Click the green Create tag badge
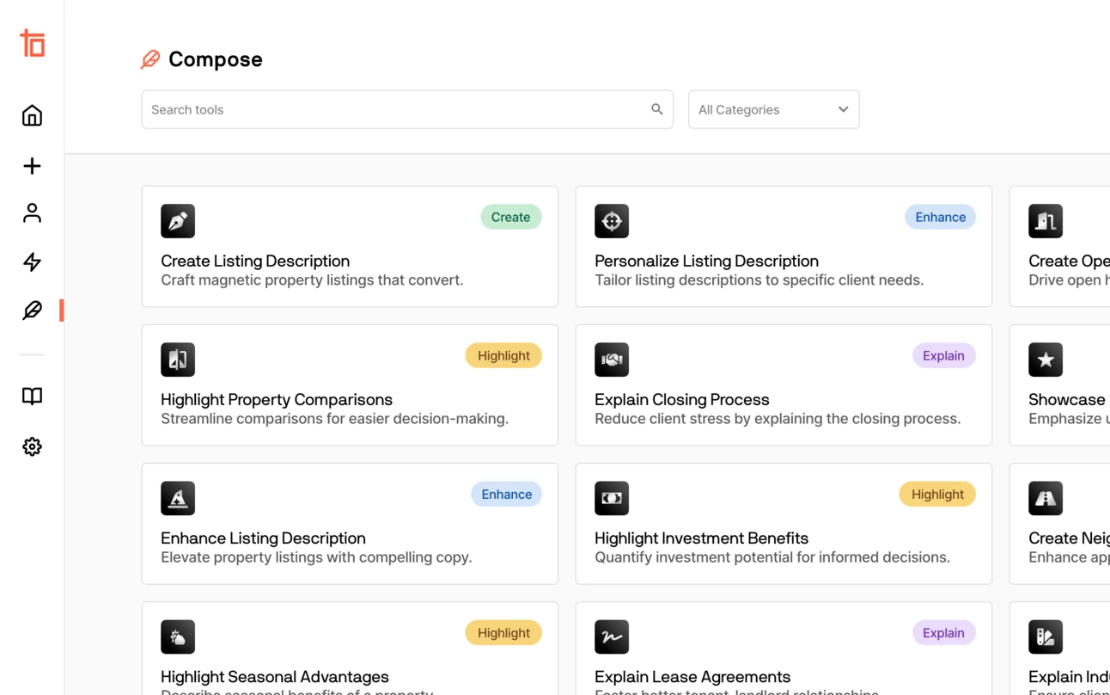 click(x=511, y=217)
